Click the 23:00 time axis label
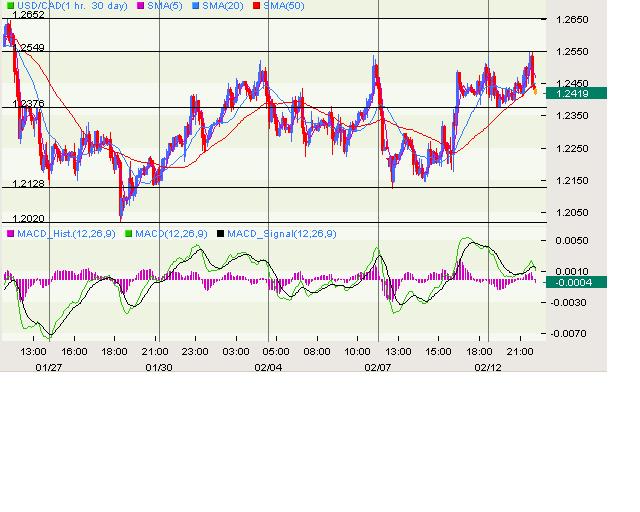The height and width of the screenshot is (512, 640). point(195,352)
